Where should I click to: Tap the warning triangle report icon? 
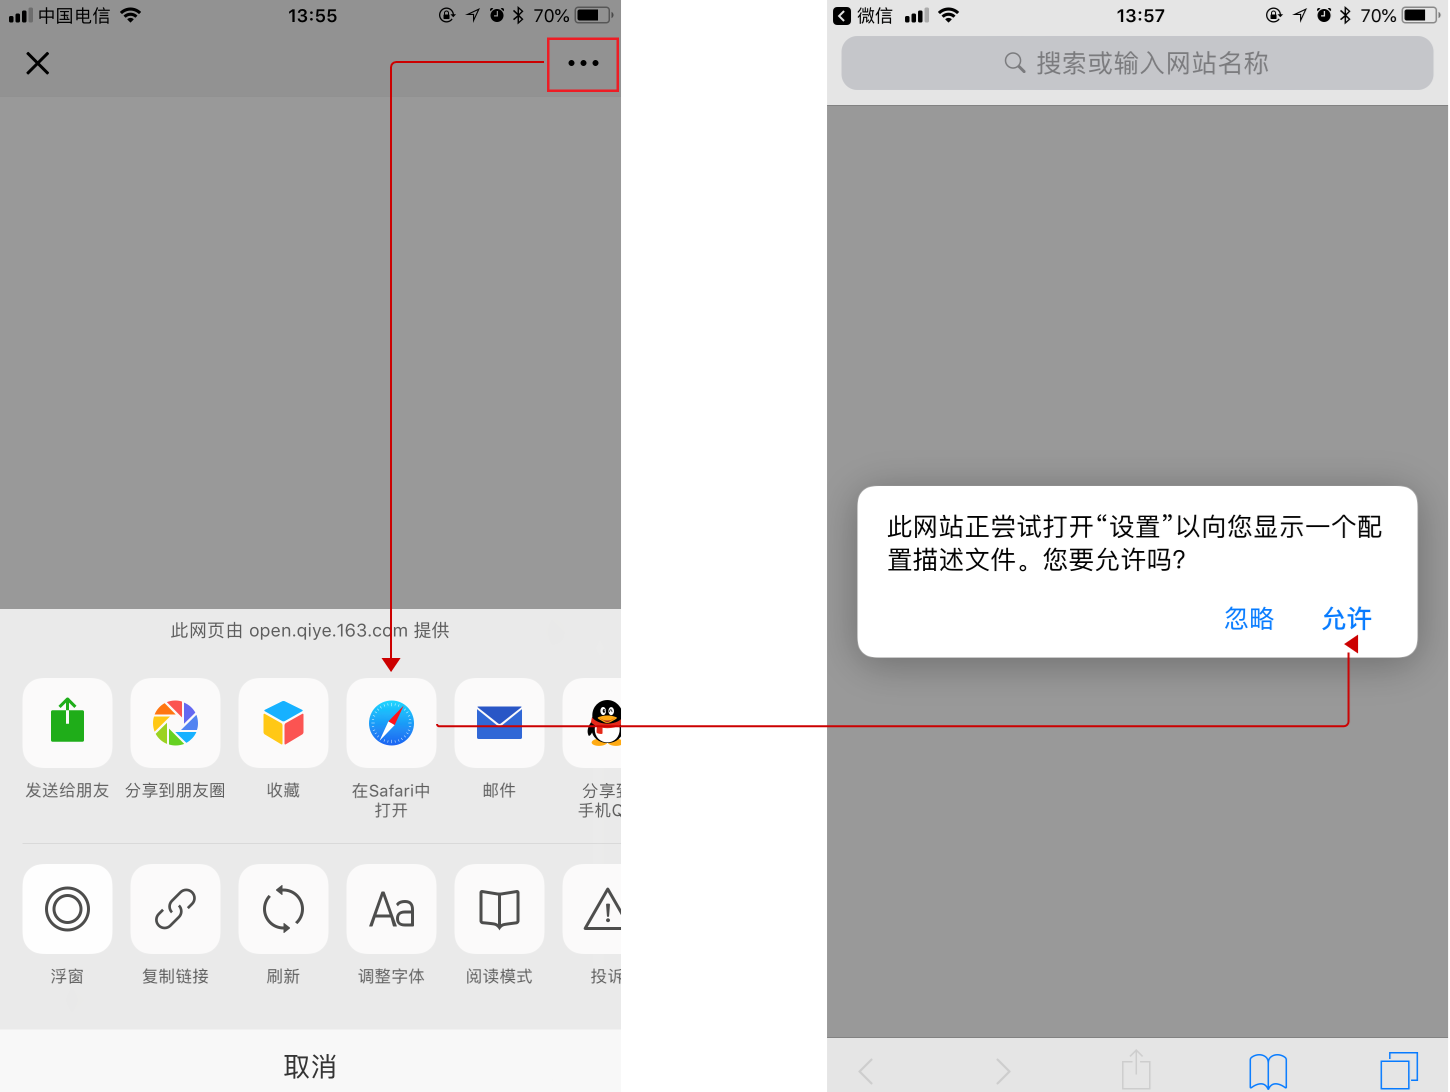coord(602,909)
